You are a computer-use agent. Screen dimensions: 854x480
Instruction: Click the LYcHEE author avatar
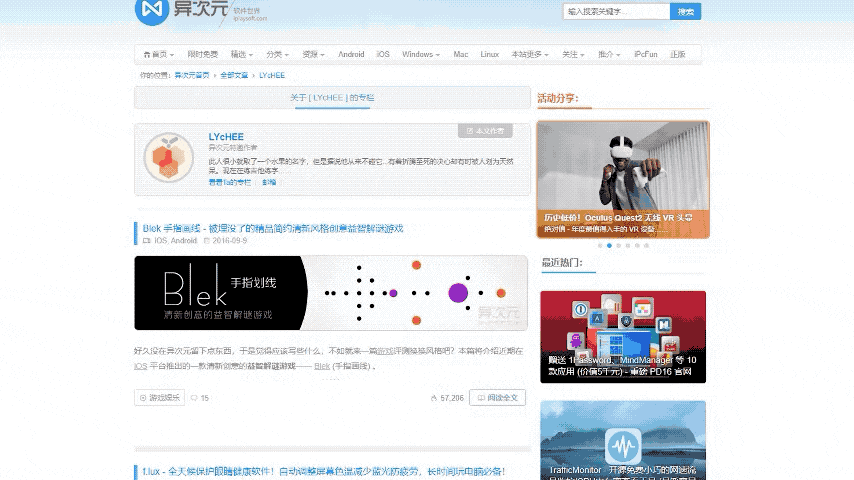point(168,158)
